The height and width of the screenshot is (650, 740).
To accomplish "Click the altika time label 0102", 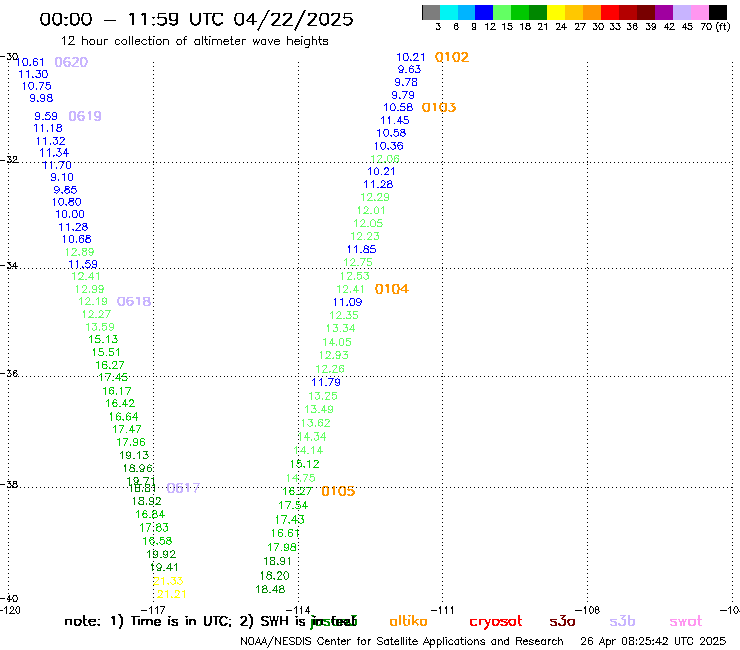I will 452,57.
